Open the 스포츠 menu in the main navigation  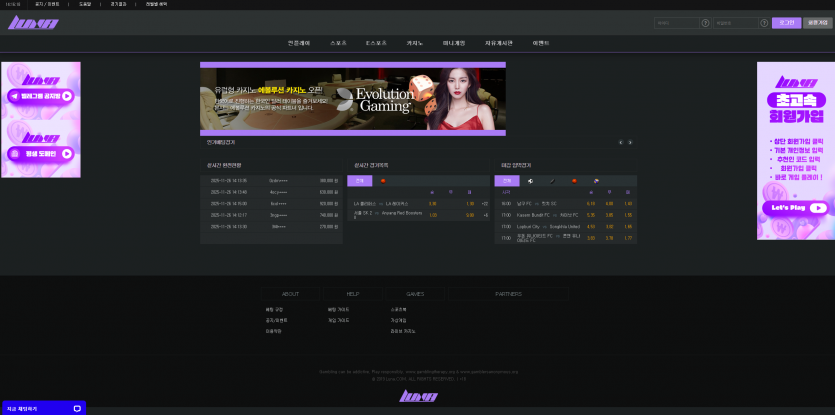(x=338, y=43)
